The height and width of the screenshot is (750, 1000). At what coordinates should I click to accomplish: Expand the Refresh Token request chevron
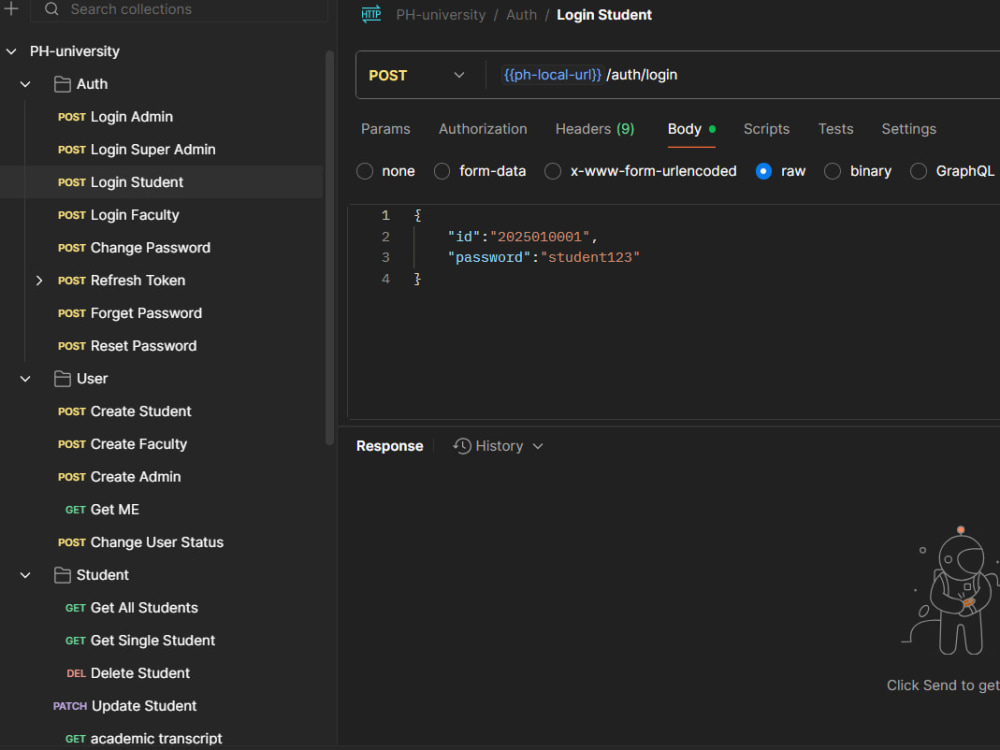(x=39, y=281)
